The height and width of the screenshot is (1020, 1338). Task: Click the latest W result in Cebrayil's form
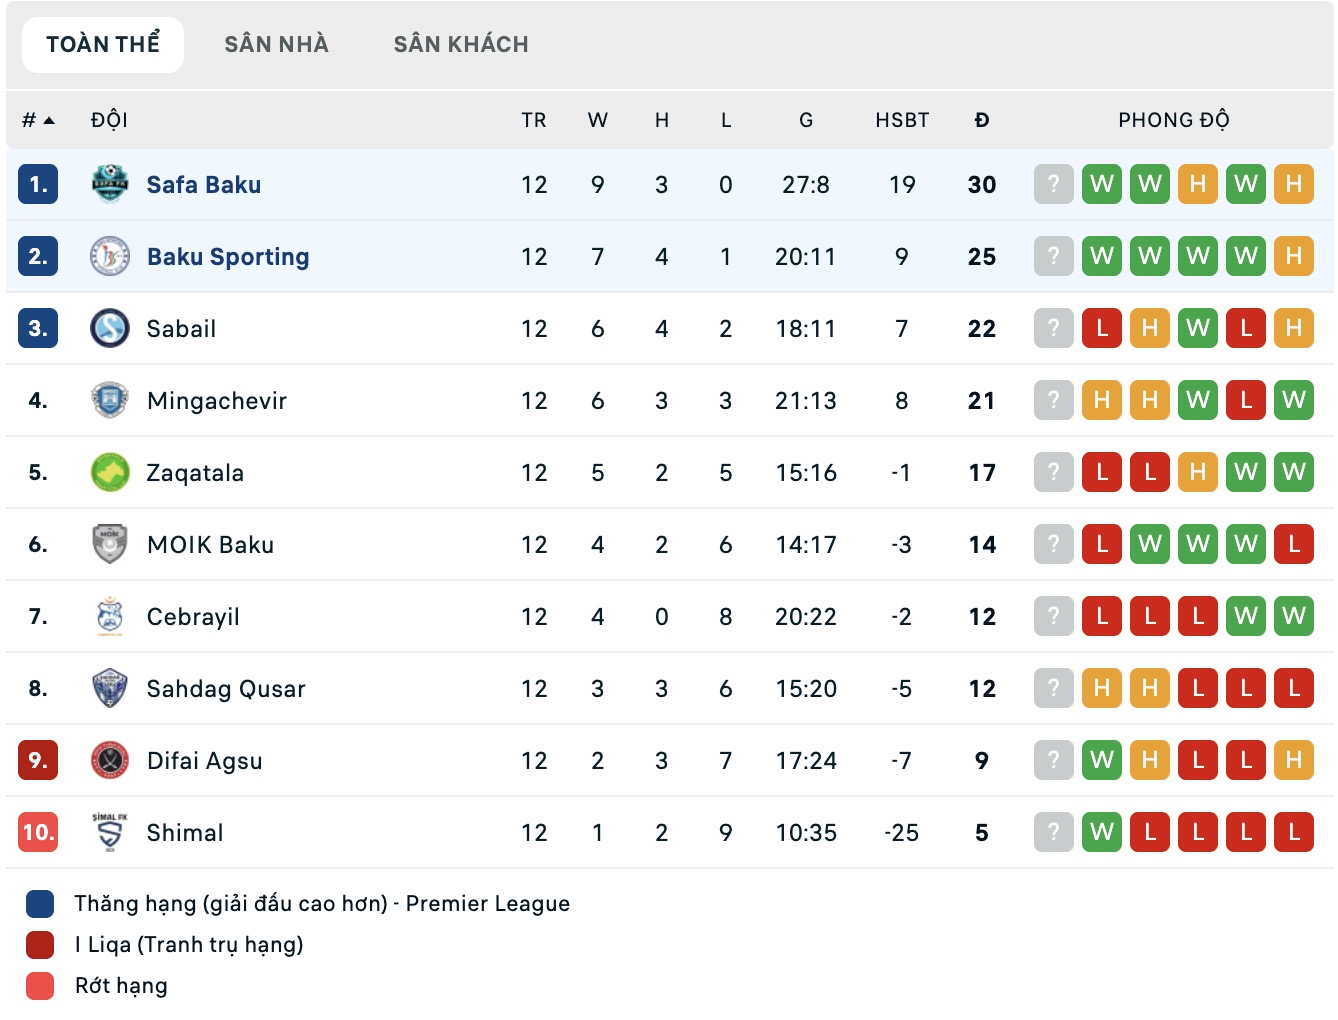(x=1294, y=616)
